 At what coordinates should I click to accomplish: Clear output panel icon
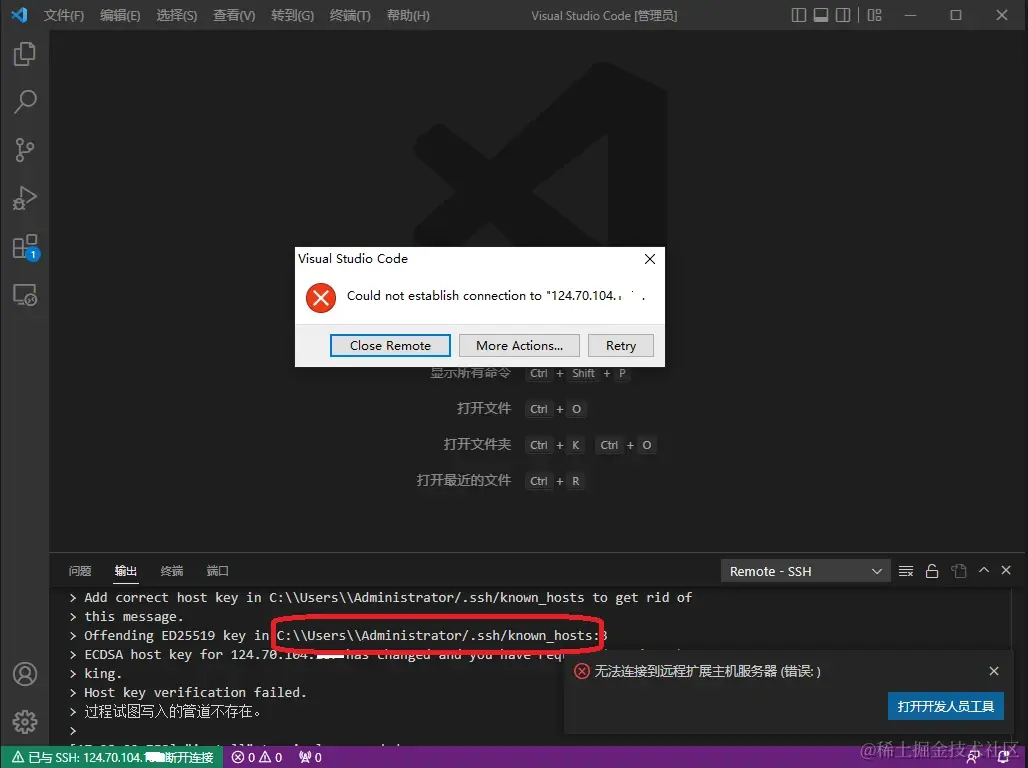(905, 571)
